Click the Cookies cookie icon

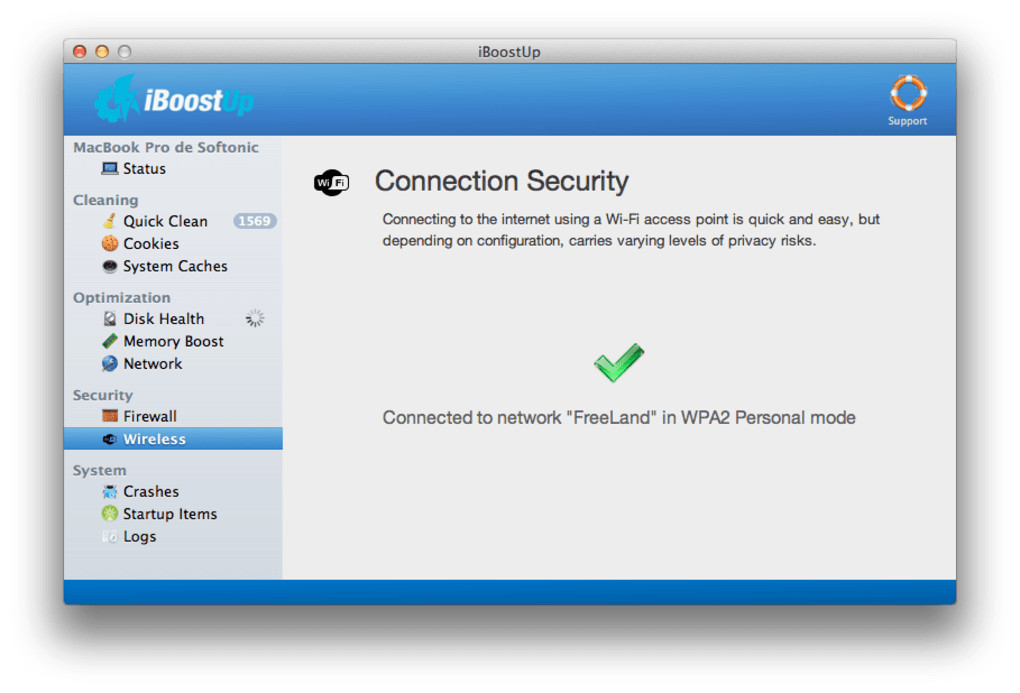110,244
